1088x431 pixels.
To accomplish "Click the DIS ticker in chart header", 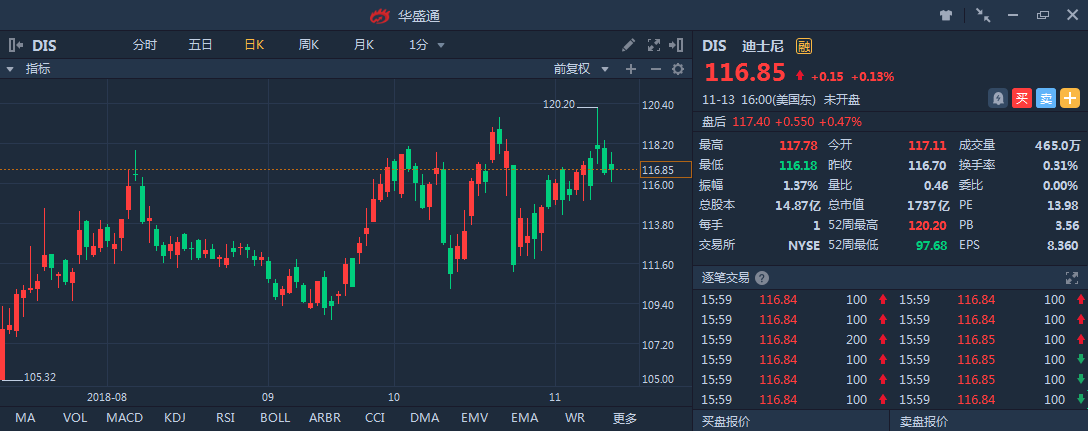I will (44, 46).
